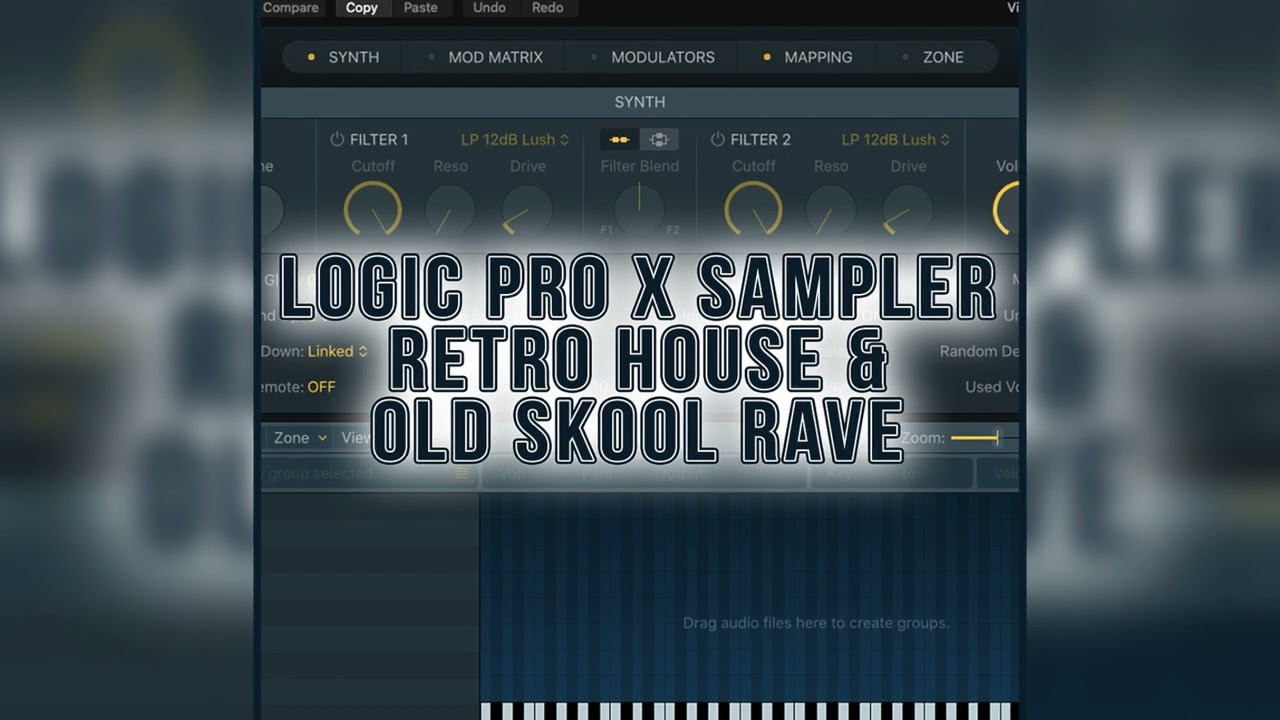Open the MOD MATRIX tab
The image size is (1280, 720).
[x=485, y=57]
